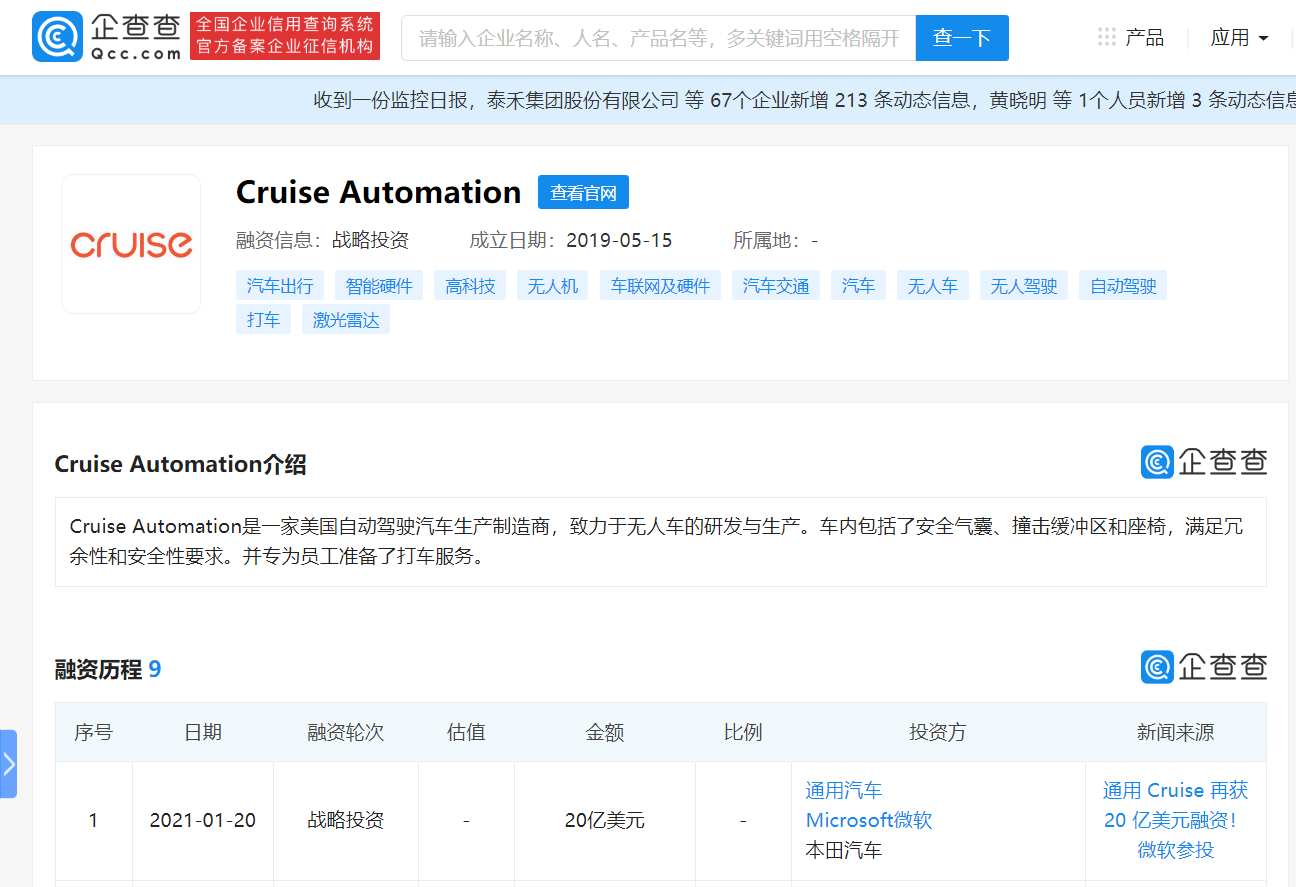Click the 战略投资 round cell in row 1
This screenshot has width=1296, height=887.
coord(346,821)
